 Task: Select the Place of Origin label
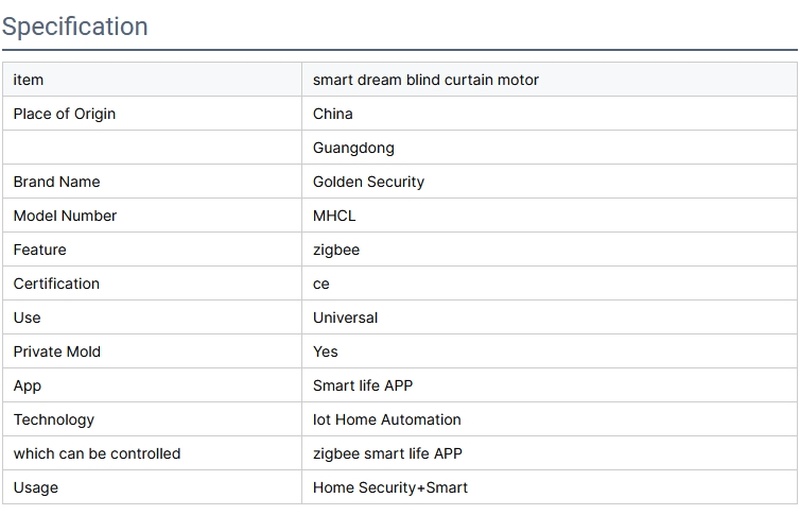(x=64, y=114)
